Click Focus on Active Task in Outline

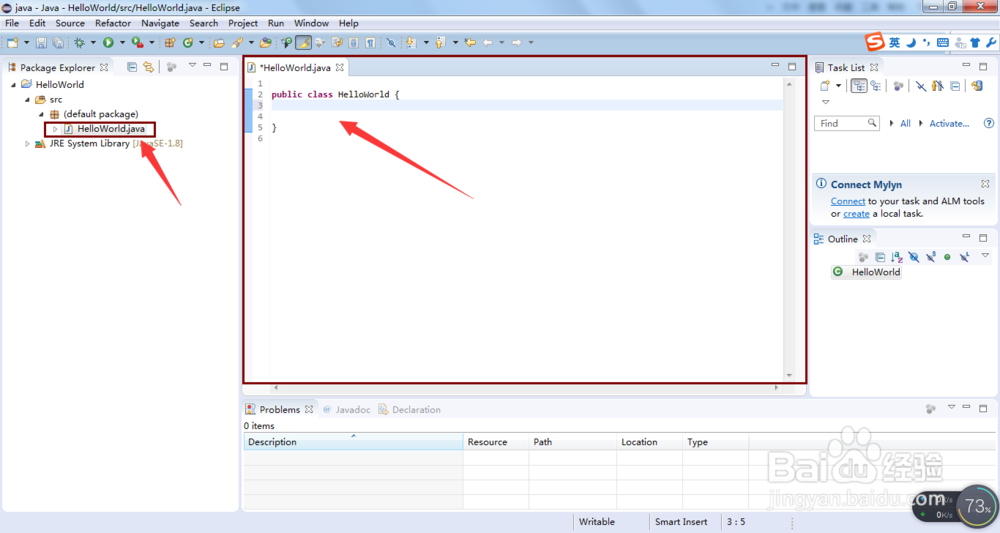pos(864,257)
